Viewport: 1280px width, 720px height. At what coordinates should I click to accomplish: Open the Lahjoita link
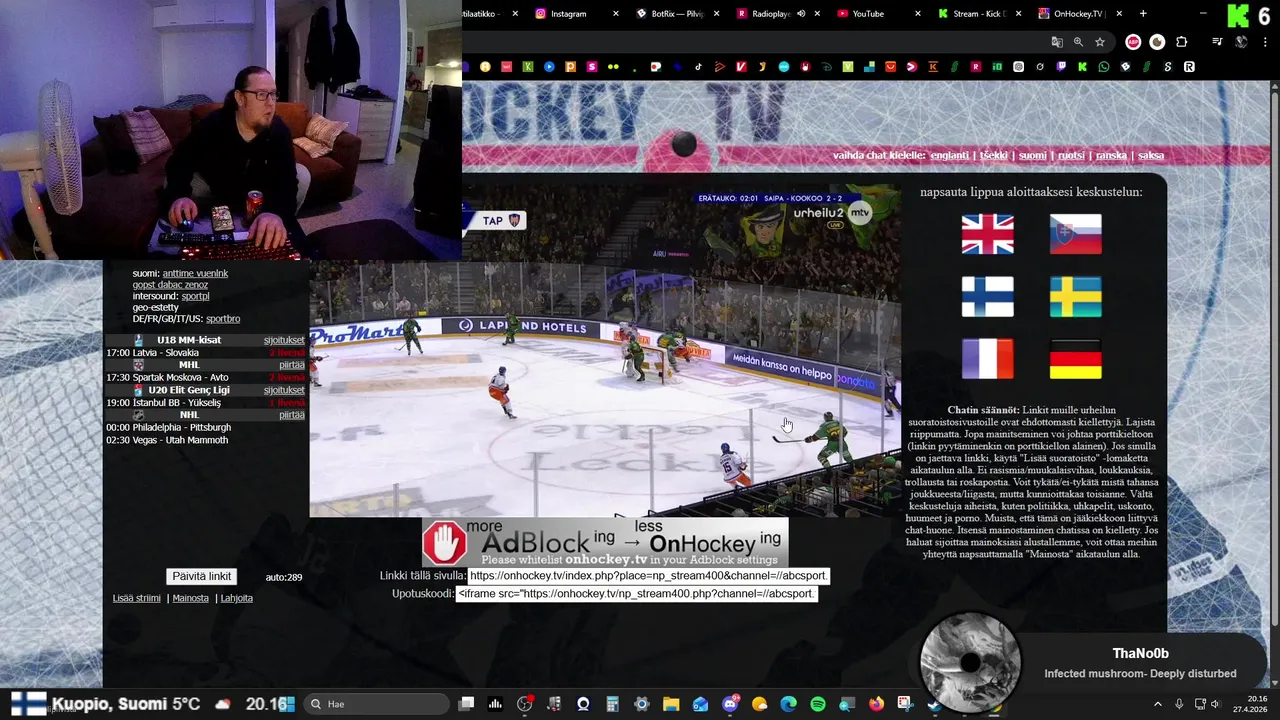237,598
